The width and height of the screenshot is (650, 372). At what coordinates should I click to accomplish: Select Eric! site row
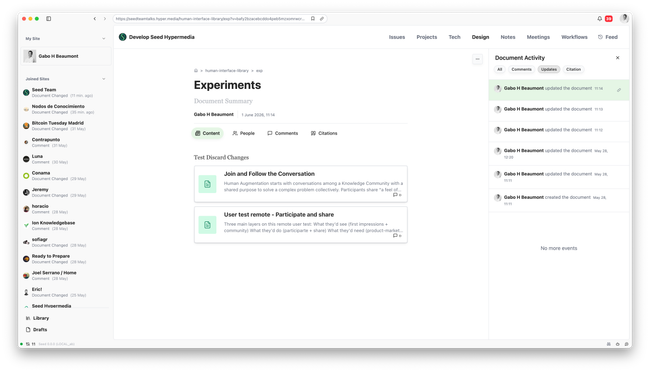click(66, 292)
